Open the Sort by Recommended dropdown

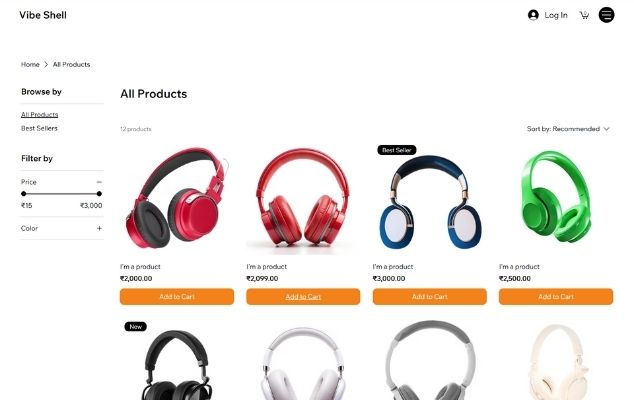tap(568, 129)
